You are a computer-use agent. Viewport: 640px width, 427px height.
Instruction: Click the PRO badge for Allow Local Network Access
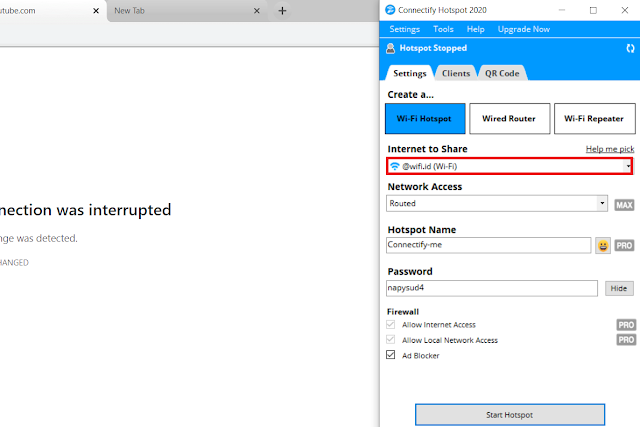pyautogui.click(x=626, y=340)
